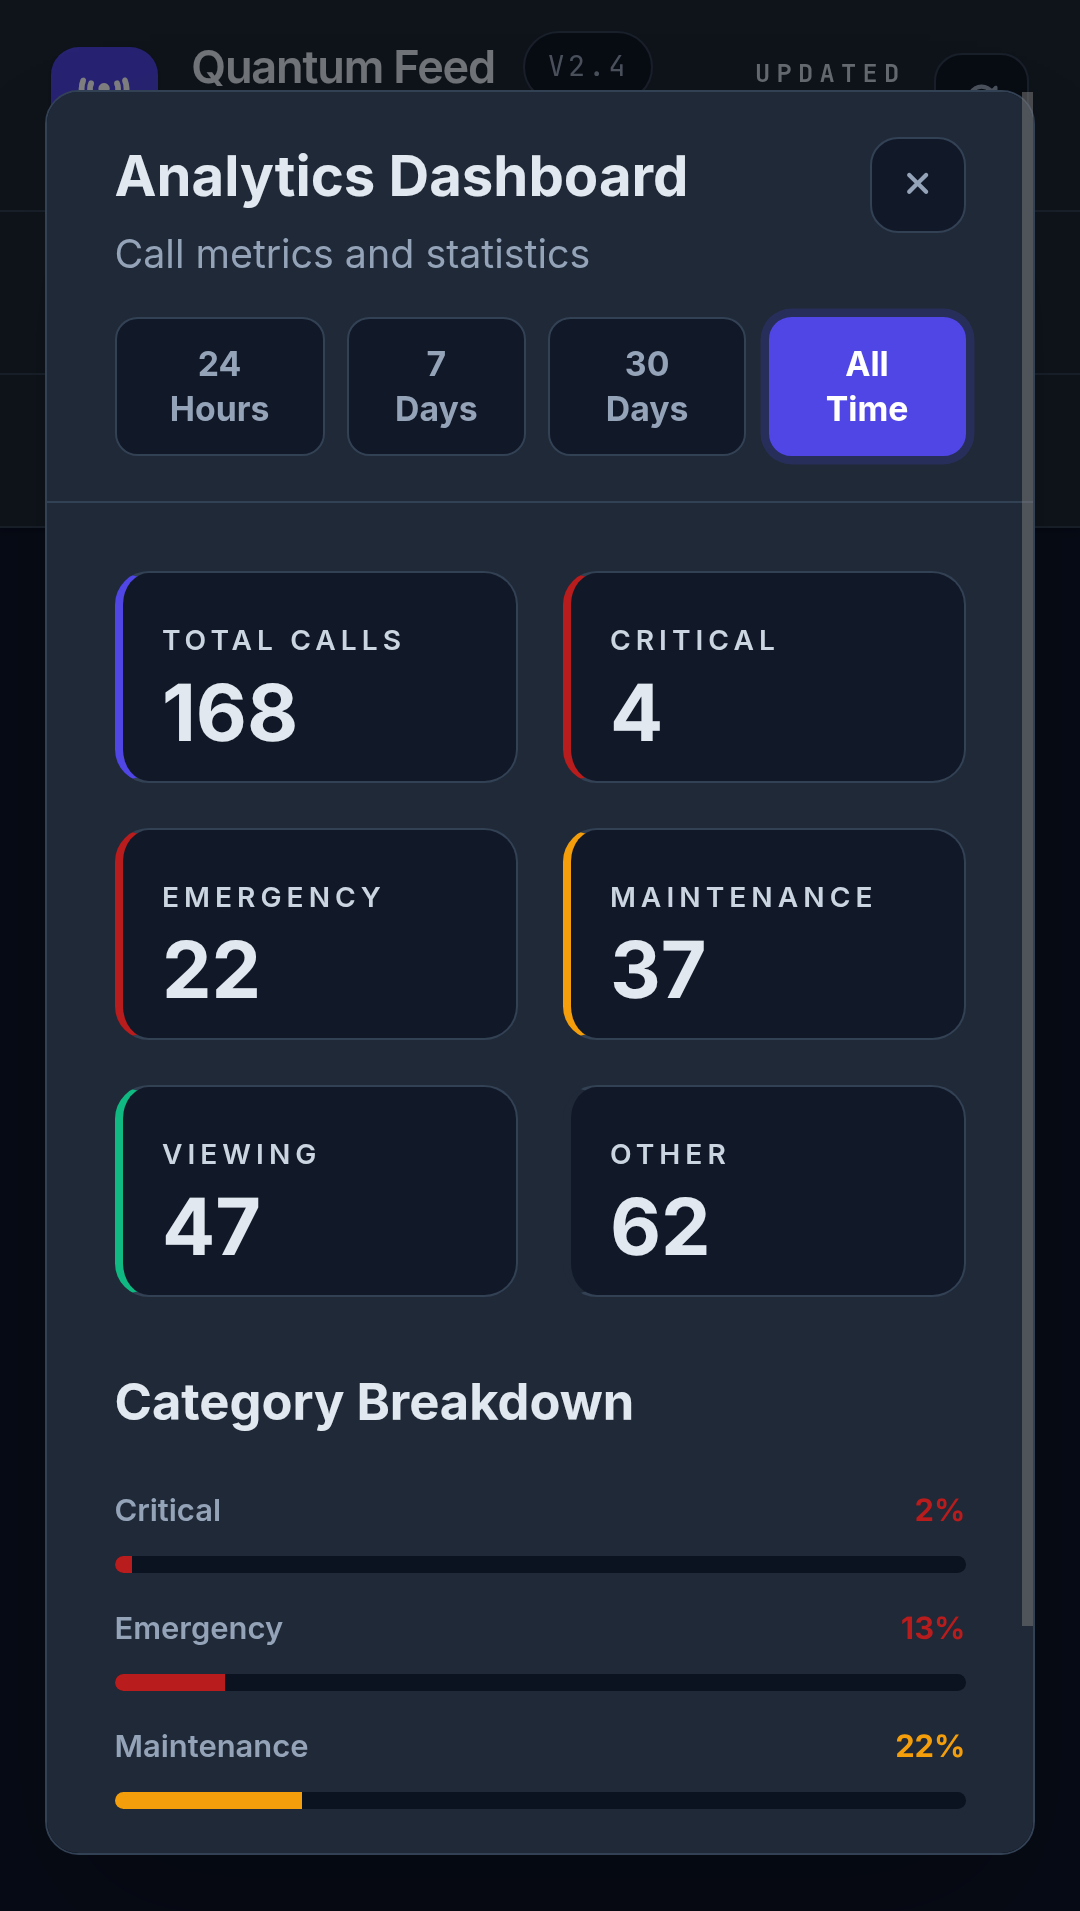Click the Critical breakdown progress bar
This screenshot has height=1911, width=1080.
(540, 1564)
